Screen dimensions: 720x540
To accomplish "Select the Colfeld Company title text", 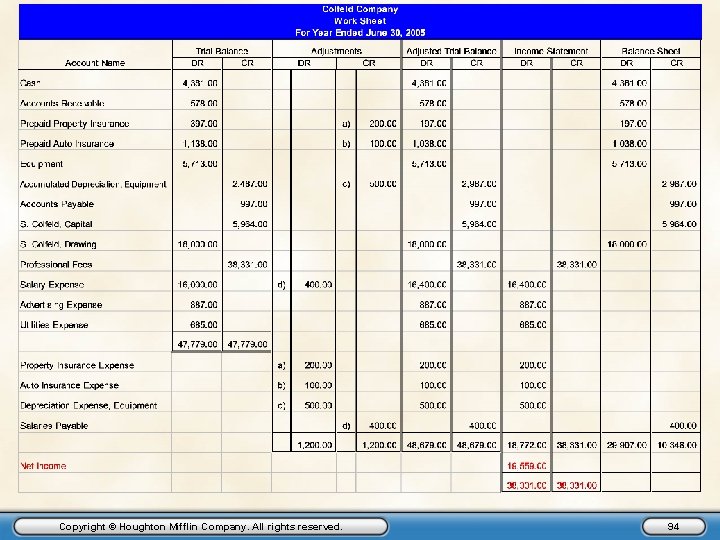I will click(360, 9).
